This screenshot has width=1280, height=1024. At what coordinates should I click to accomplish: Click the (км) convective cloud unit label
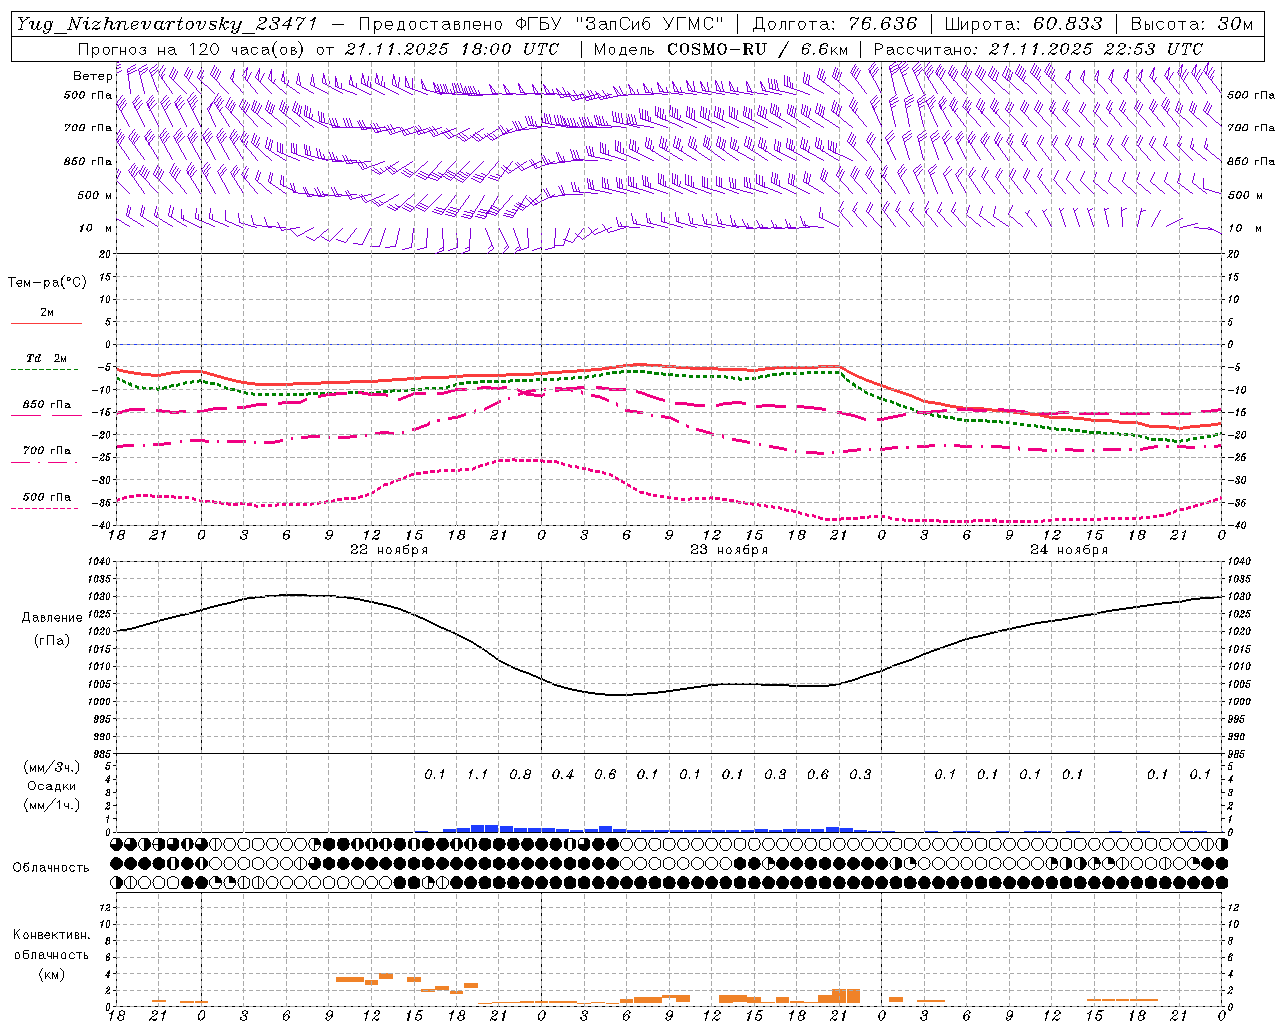[x=51, y=974]
